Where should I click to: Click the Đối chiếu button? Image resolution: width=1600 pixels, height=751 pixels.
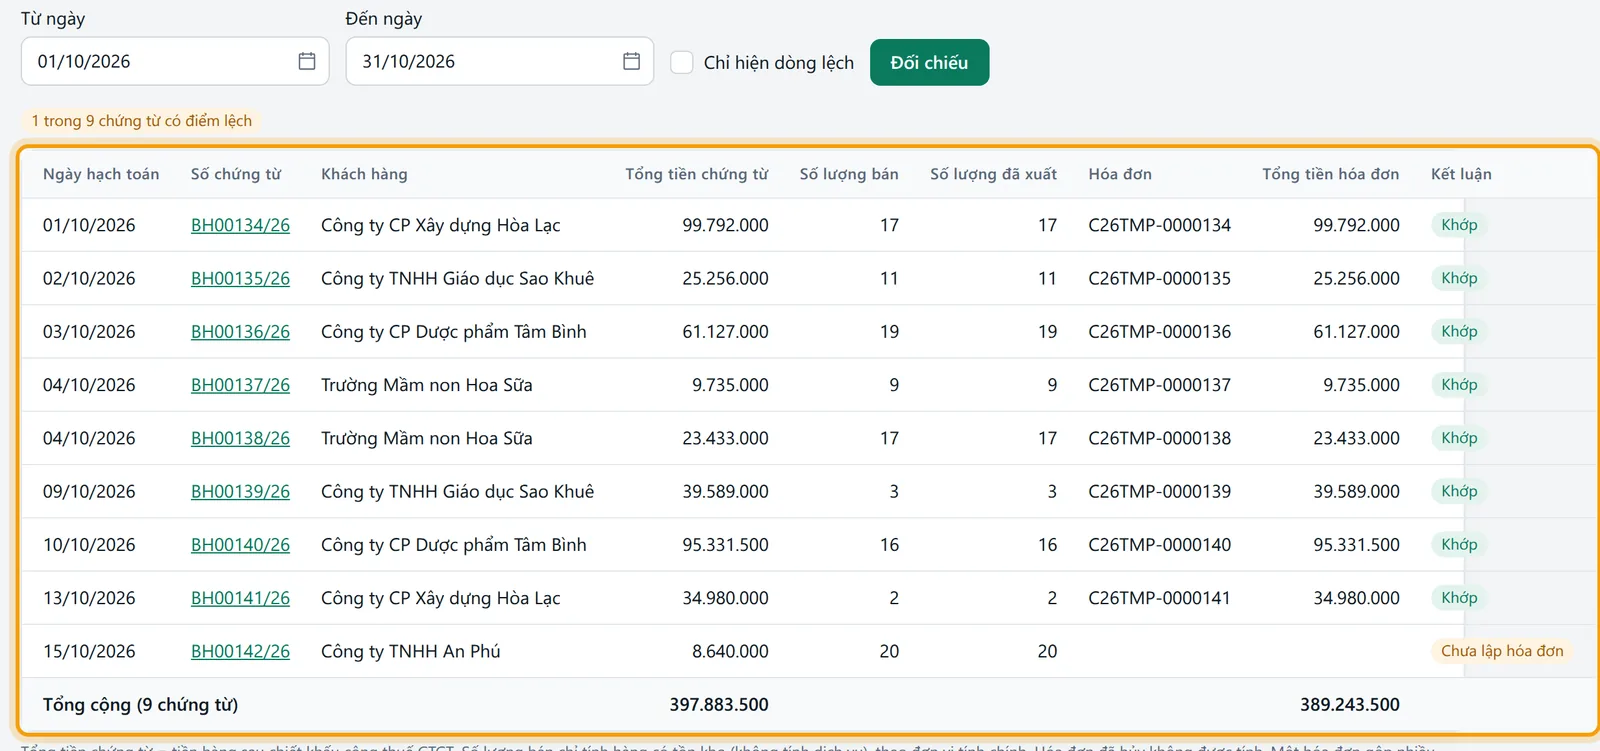929,62
